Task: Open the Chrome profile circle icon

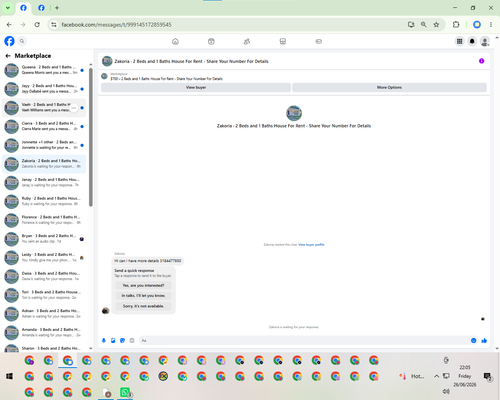Action: [477, 25]
